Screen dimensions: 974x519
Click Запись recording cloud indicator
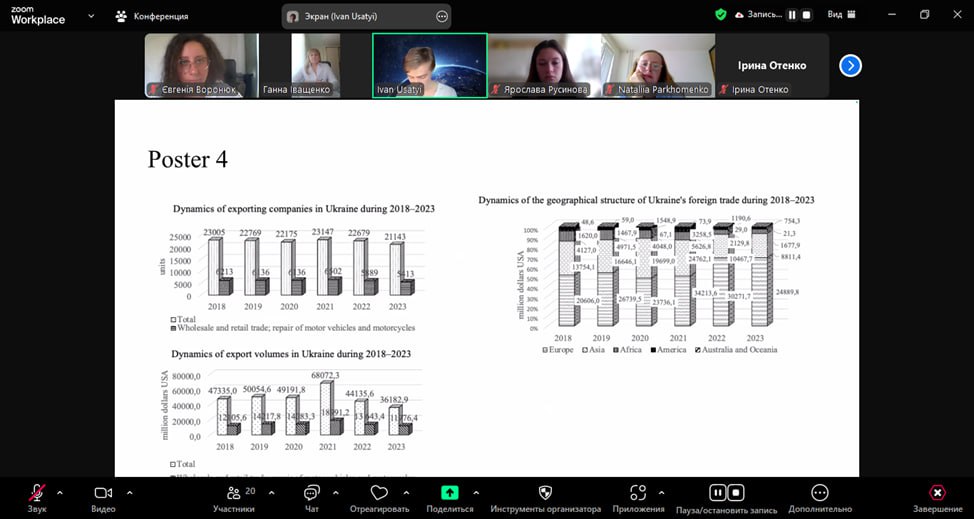pos(757,15)
